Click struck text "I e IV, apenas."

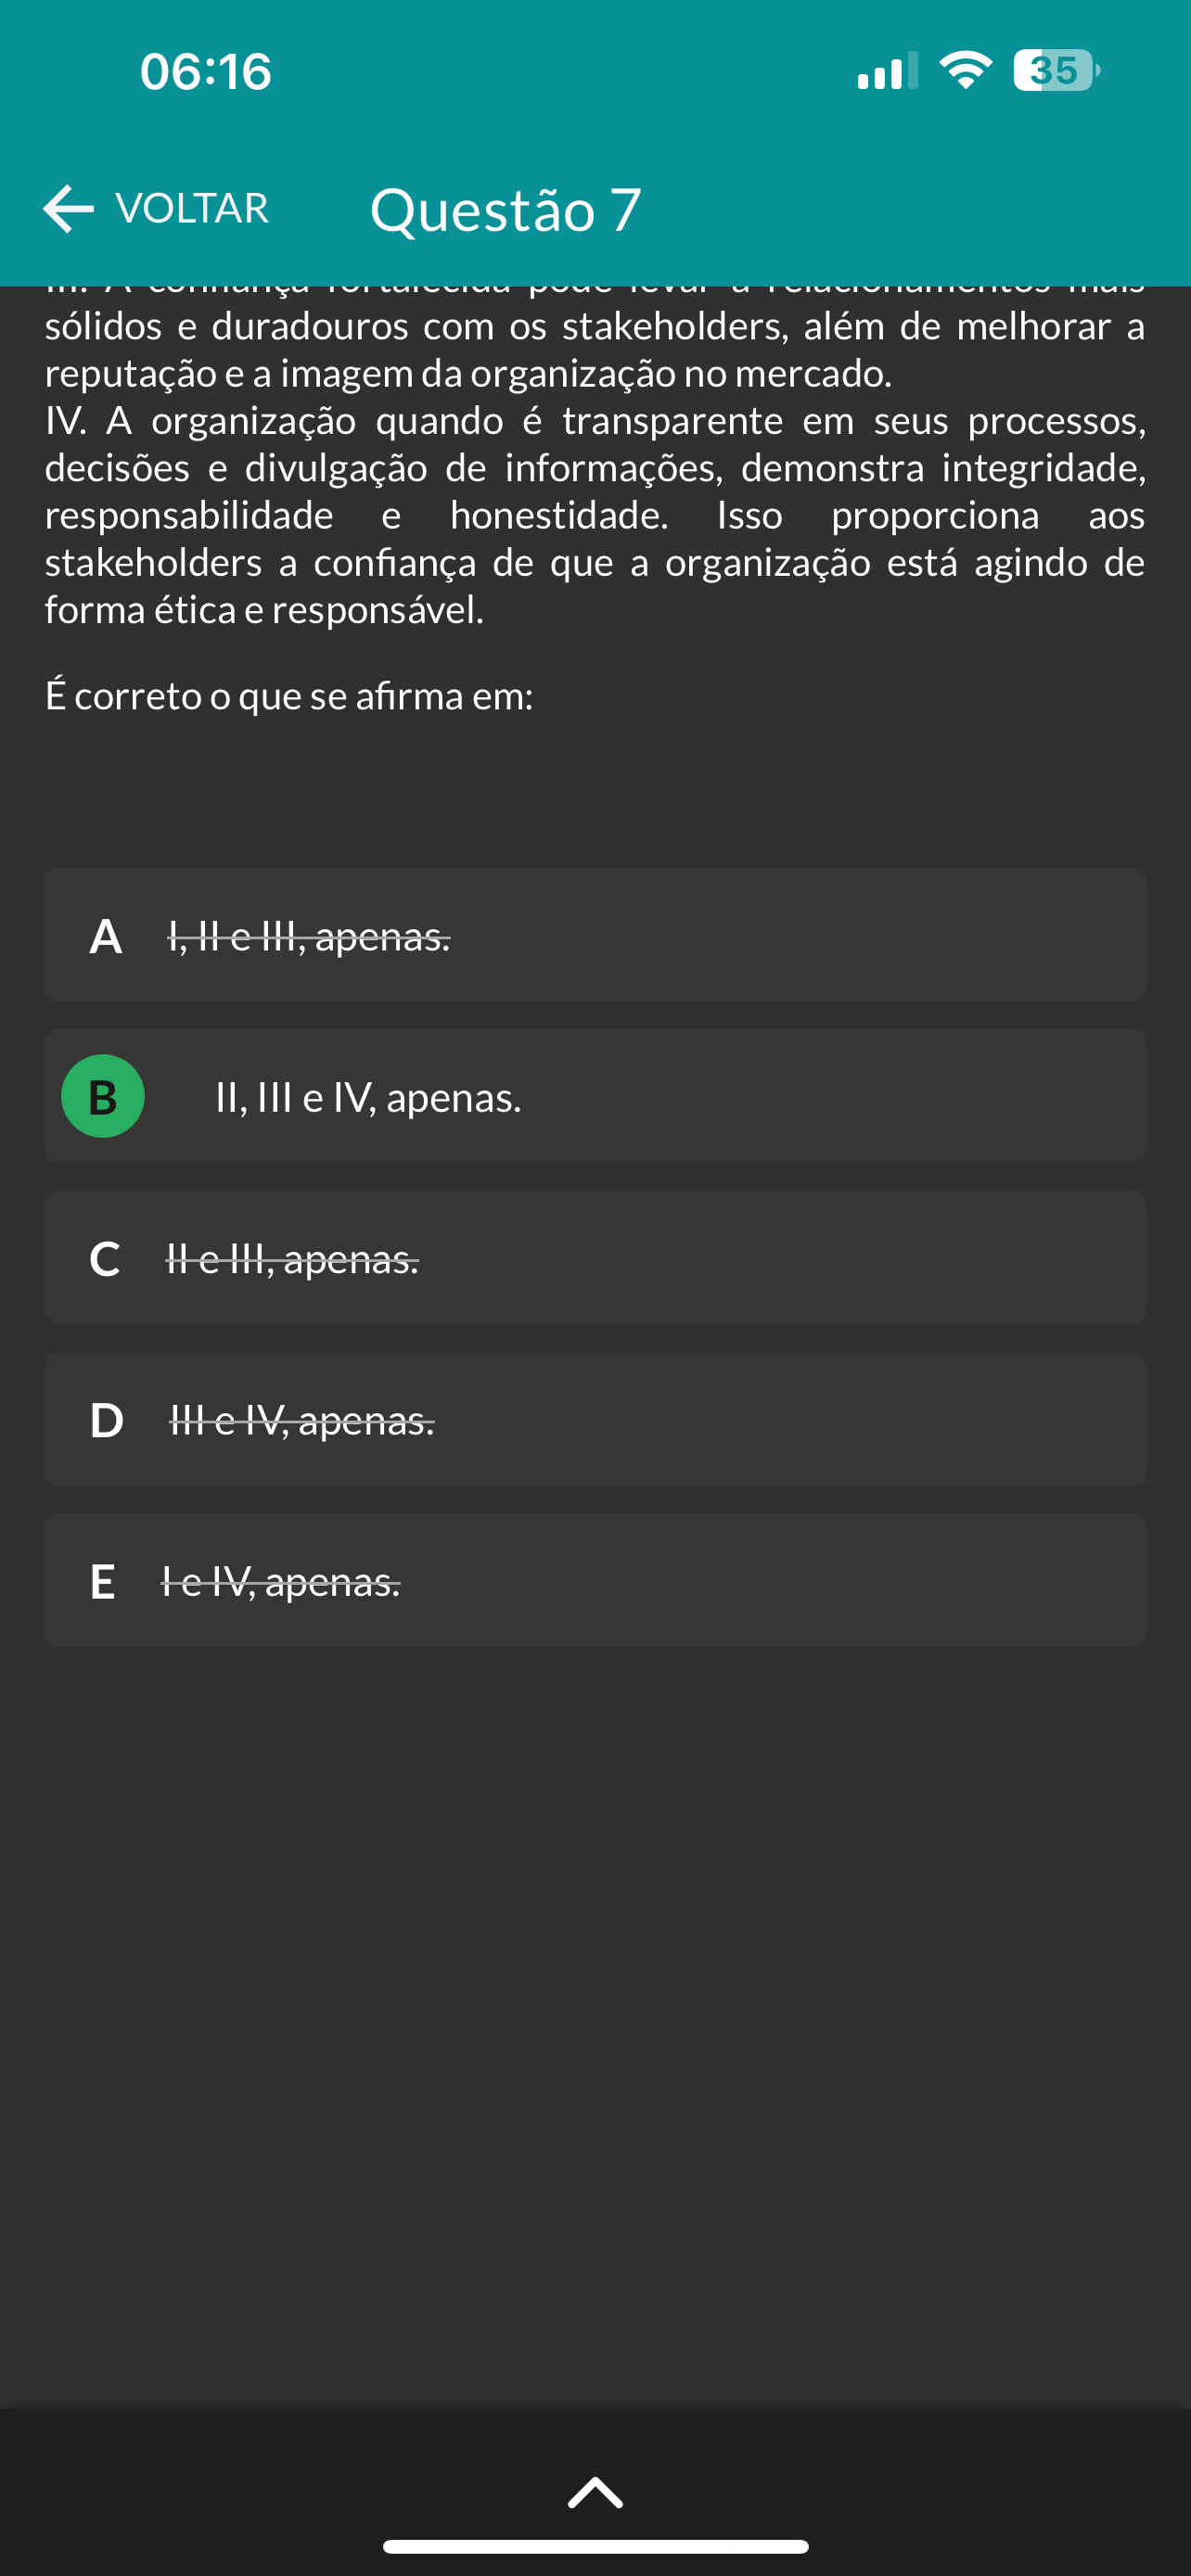click(x=281, y=1582)
